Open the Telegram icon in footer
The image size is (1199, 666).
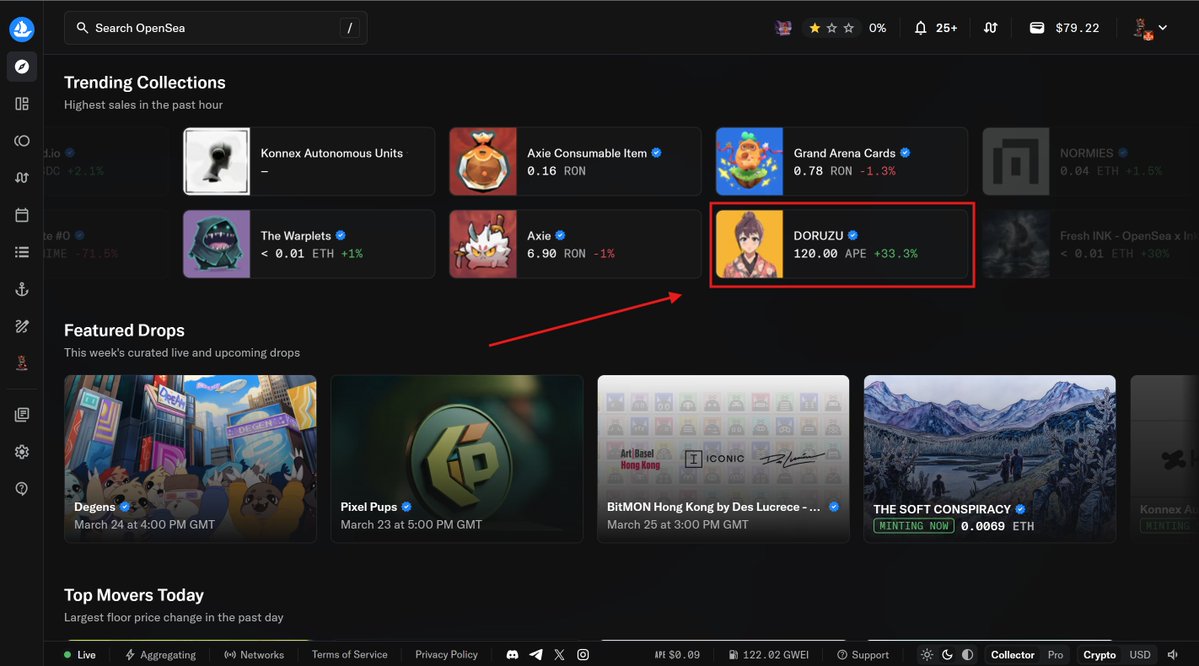tap(536, 655)
